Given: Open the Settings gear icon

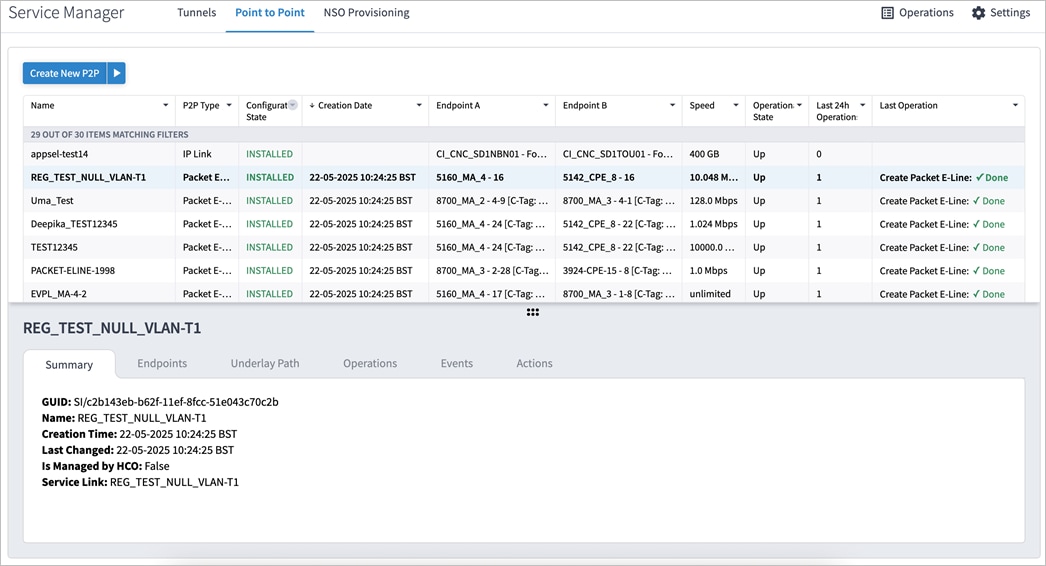Looking at the screenshot, I should pos(978,13).
